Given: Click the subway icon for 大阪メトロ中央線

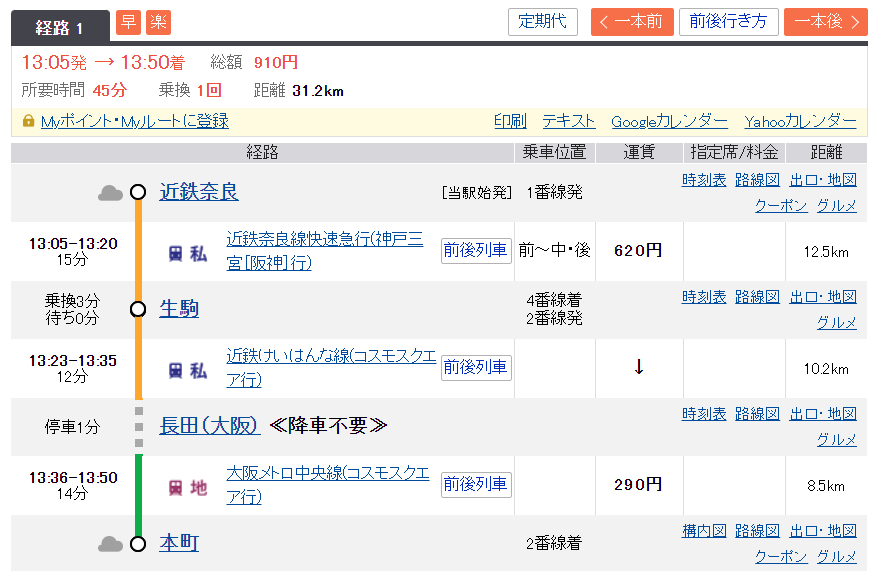Looking at the screenshot, I should point(176,488).
